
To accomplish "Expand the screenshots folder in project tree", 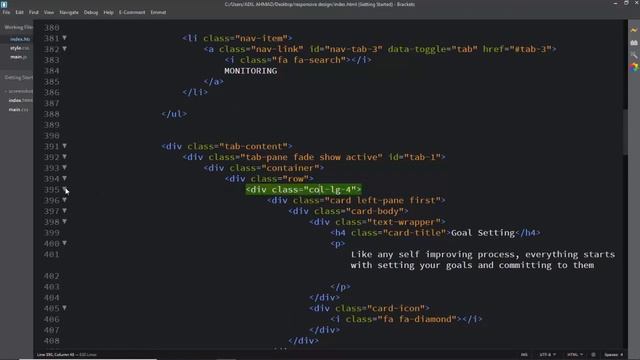I will (19, 91).
